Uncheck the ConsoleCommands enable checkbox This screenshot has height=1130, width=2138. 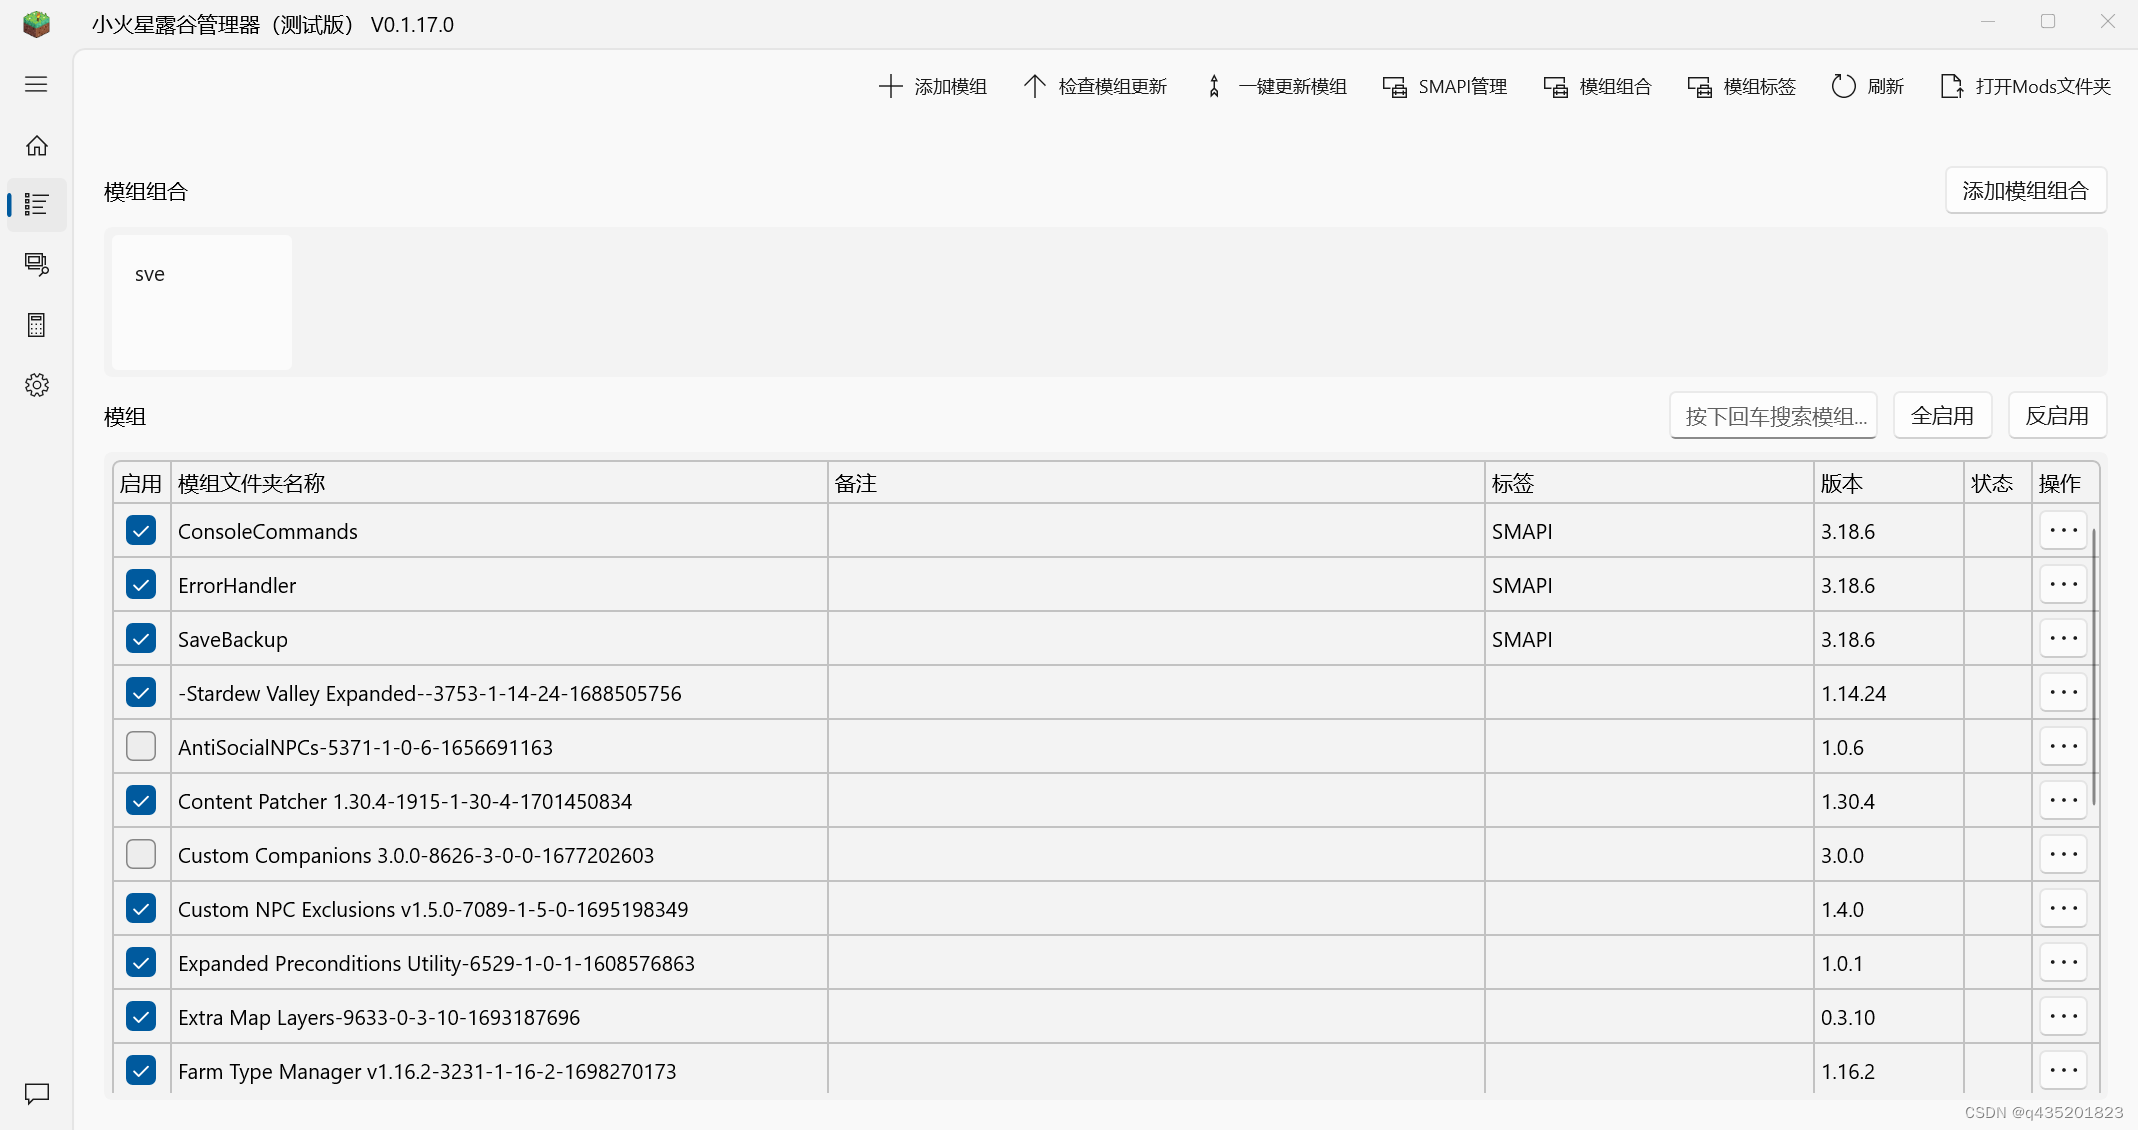click(141, 531)
